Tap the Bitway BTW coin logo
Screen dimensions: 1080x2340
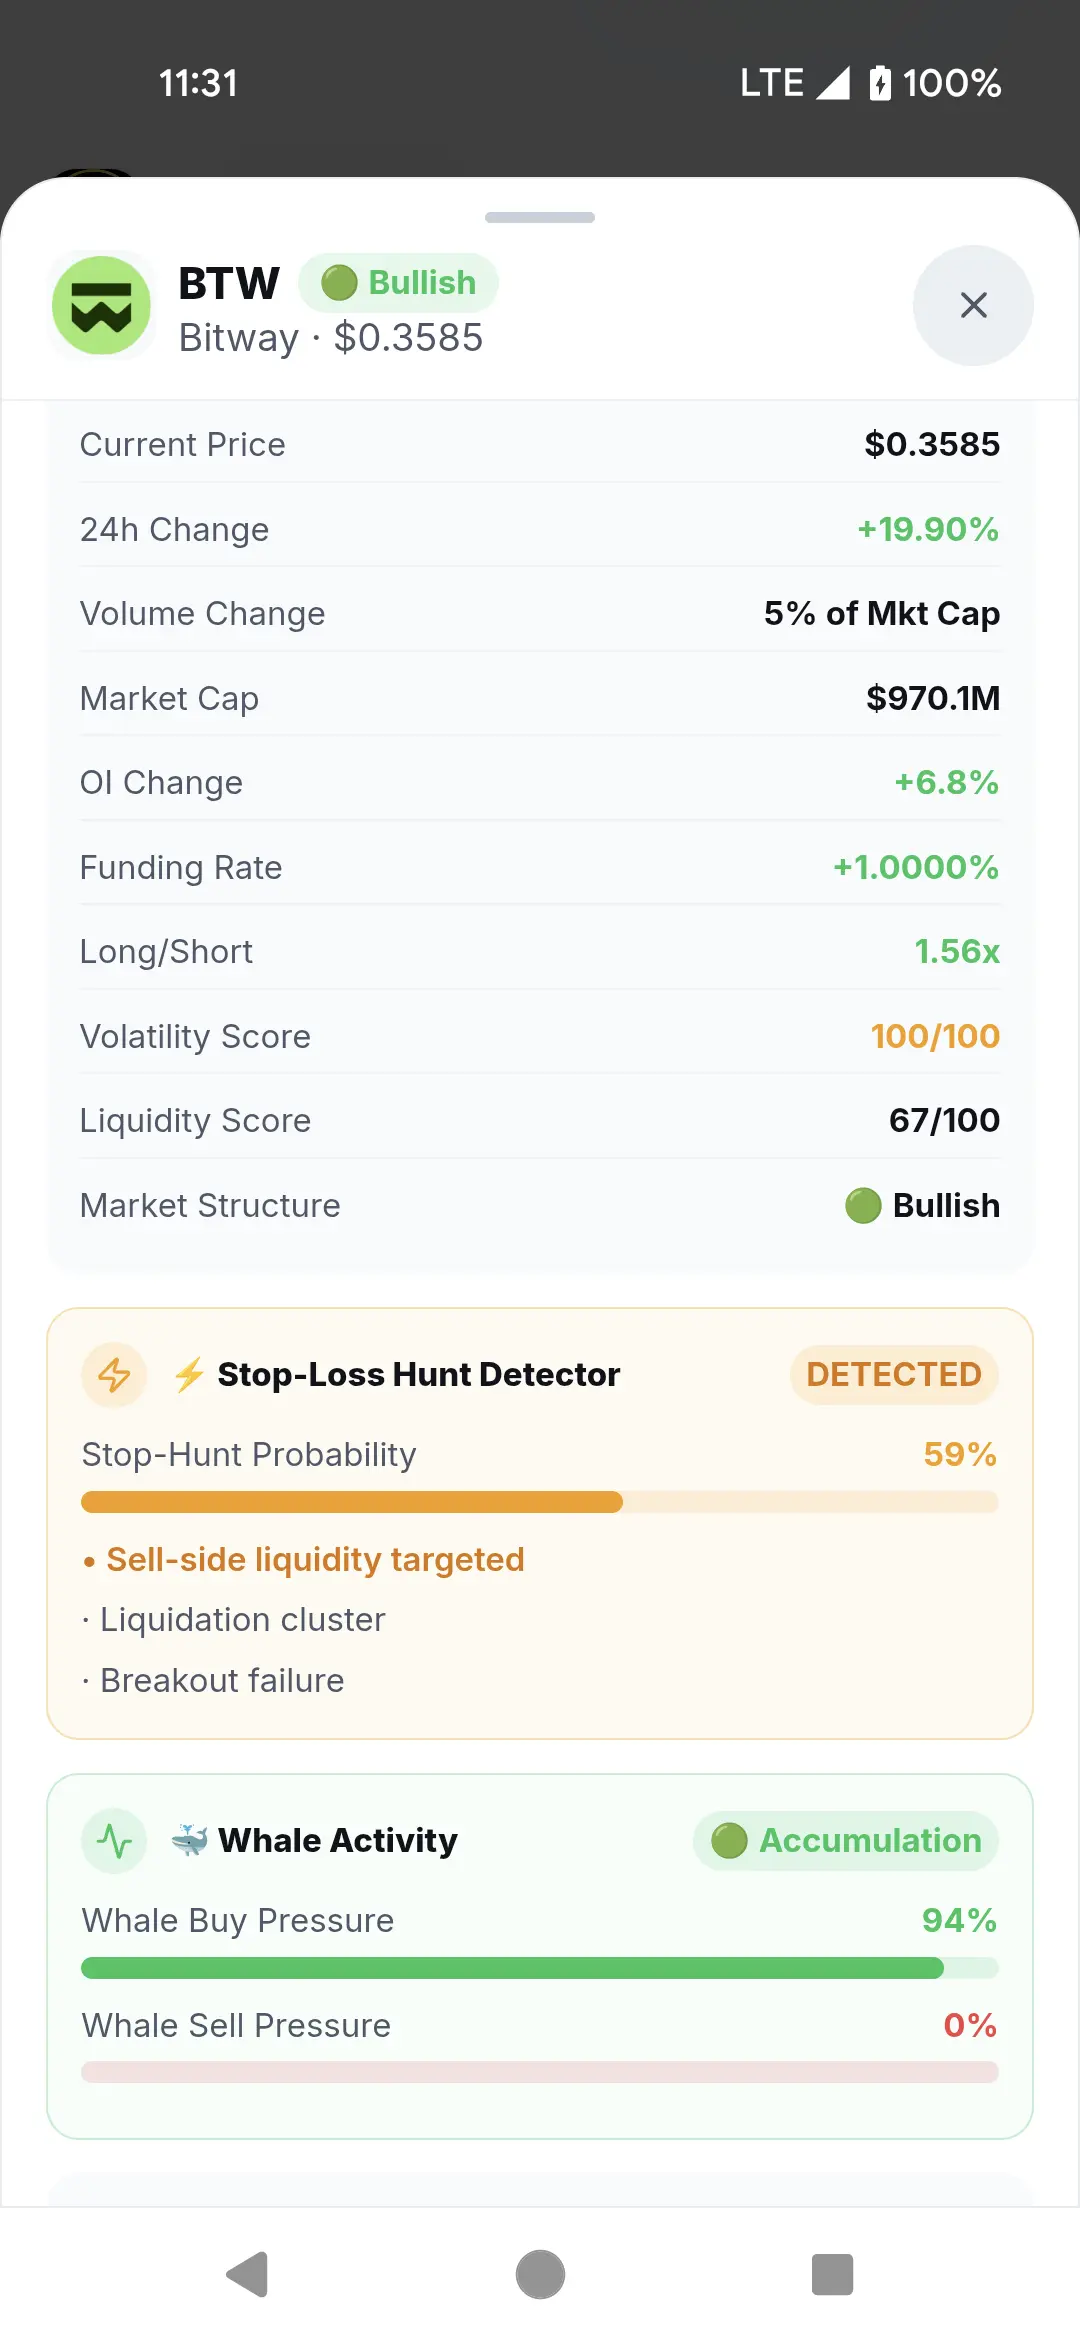pyautogui.click(x=101, y=305)
